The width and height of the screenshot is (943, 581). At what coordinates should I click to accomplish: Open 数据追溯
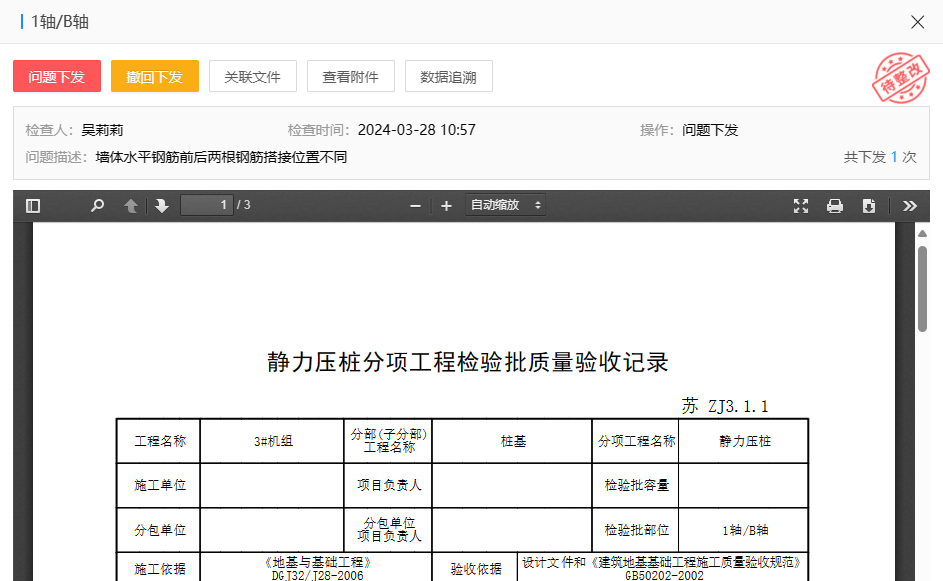click(449, 76)
